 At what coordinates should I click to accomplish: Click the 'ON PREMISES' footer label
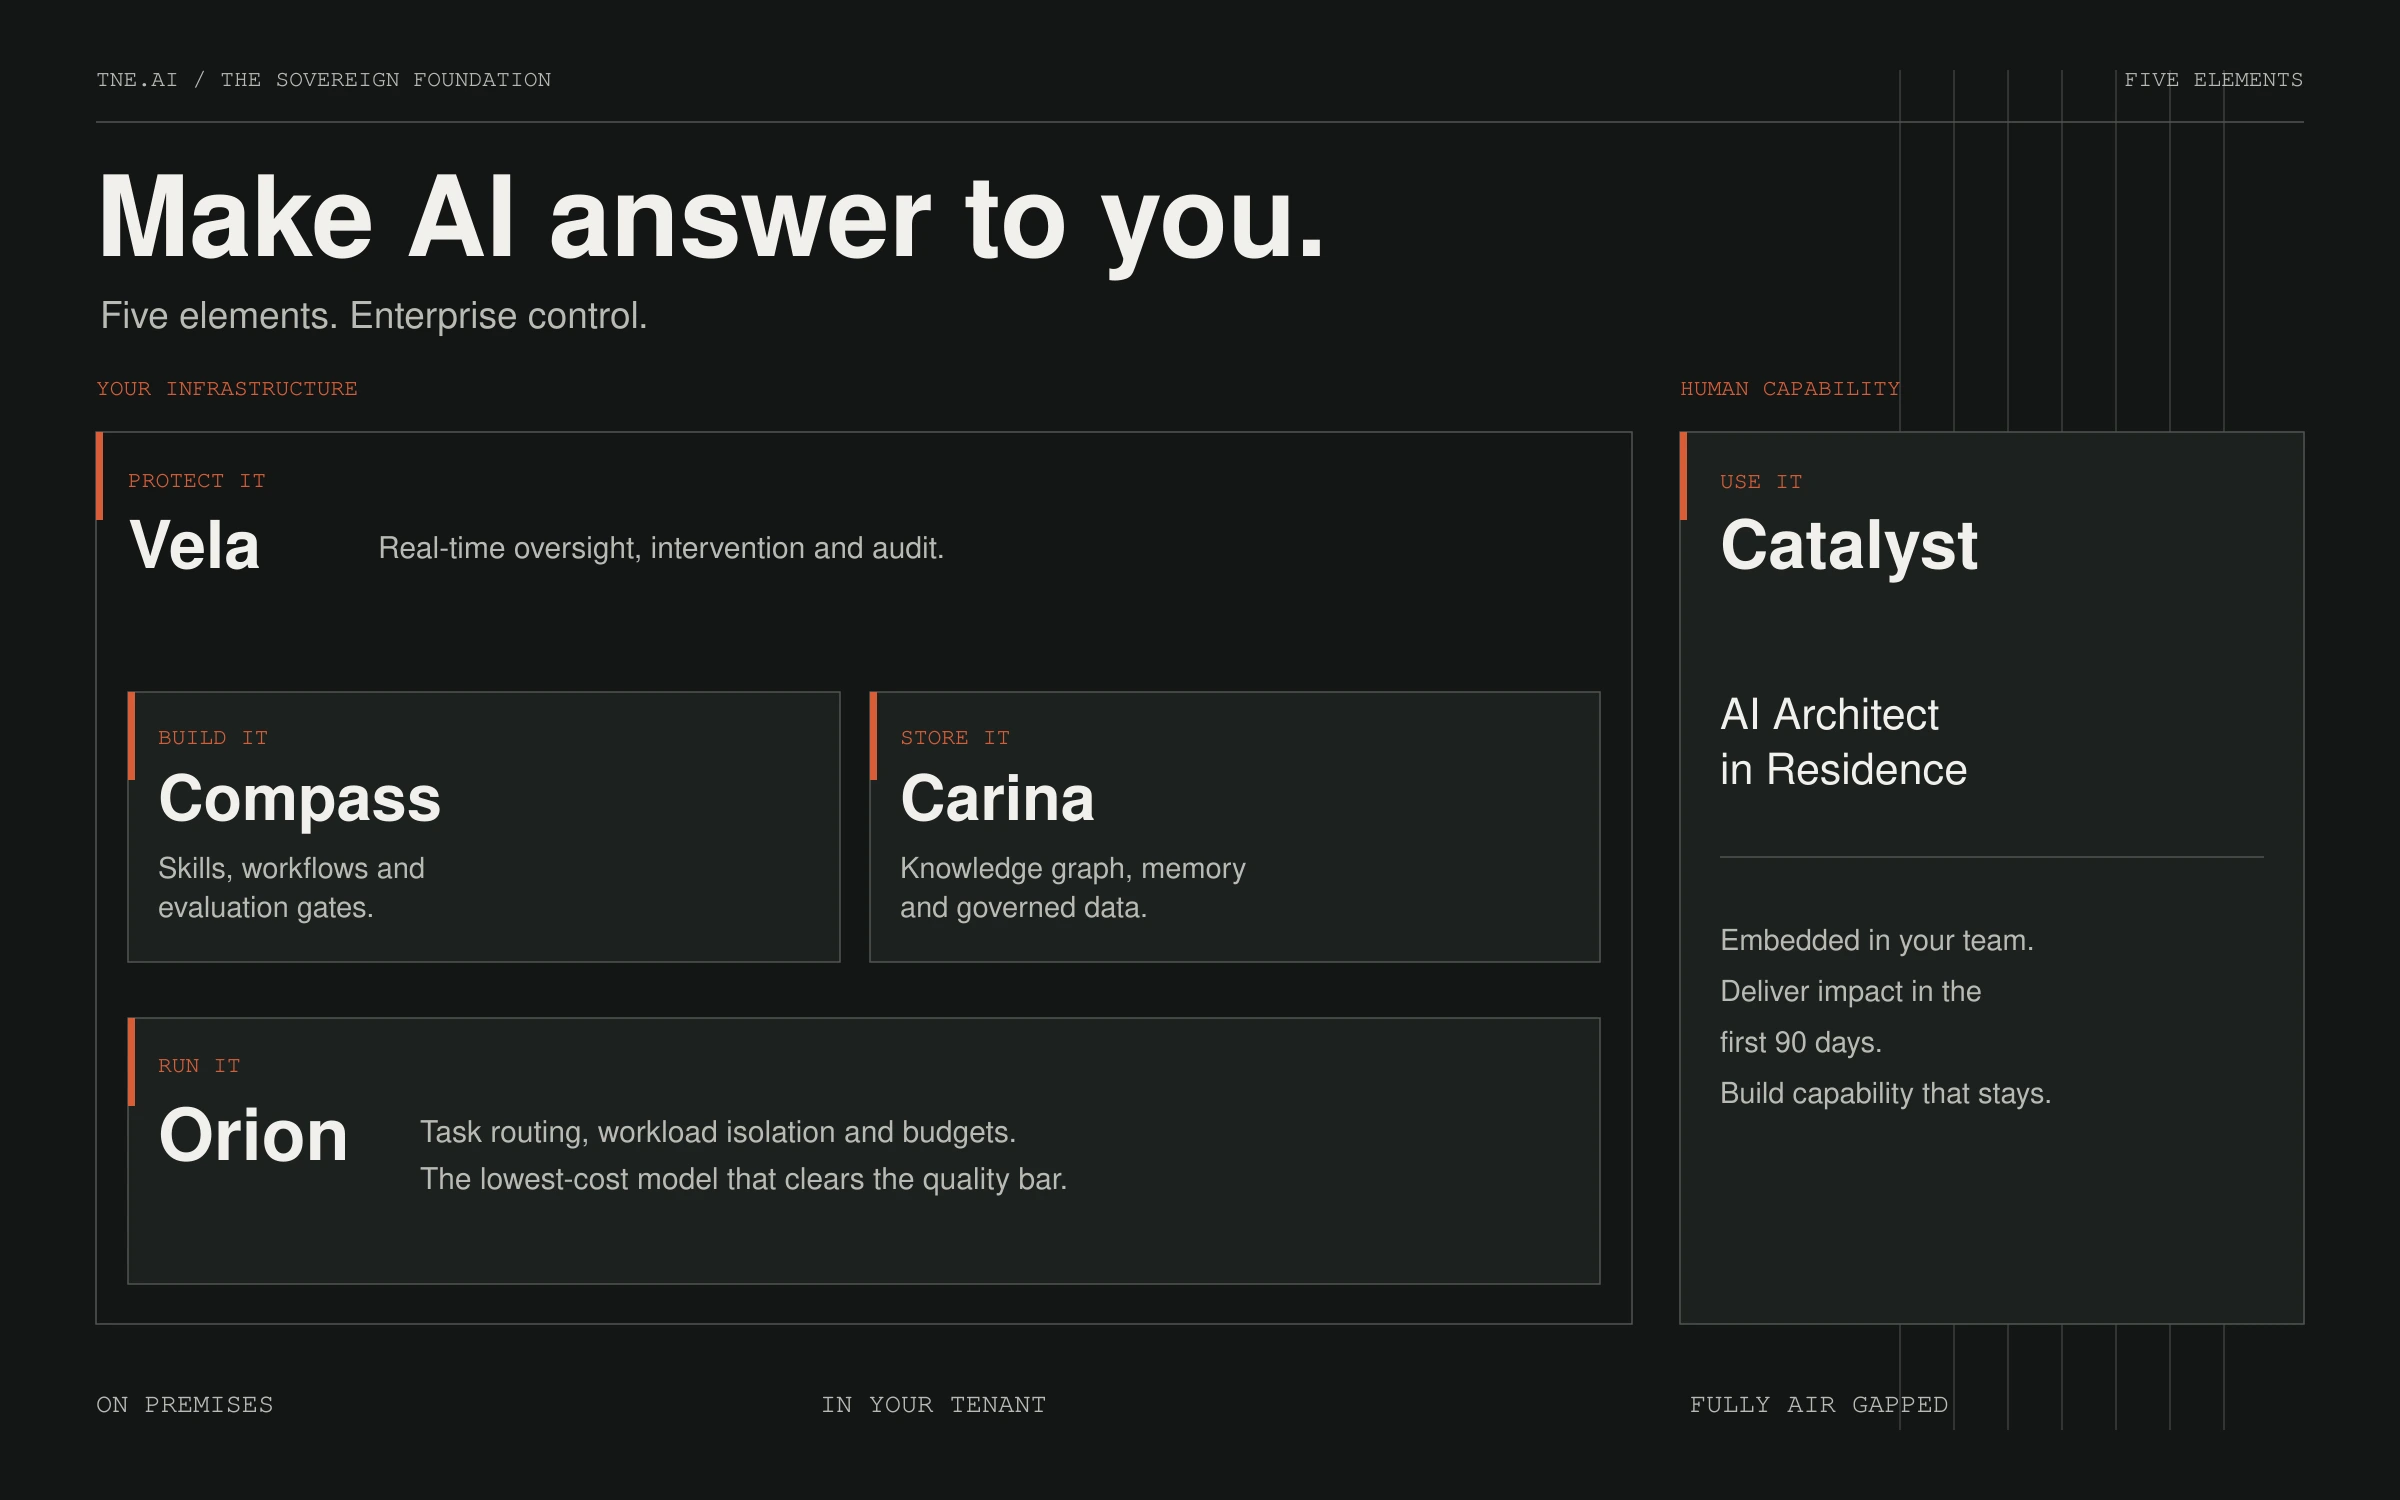(185, 1405)
